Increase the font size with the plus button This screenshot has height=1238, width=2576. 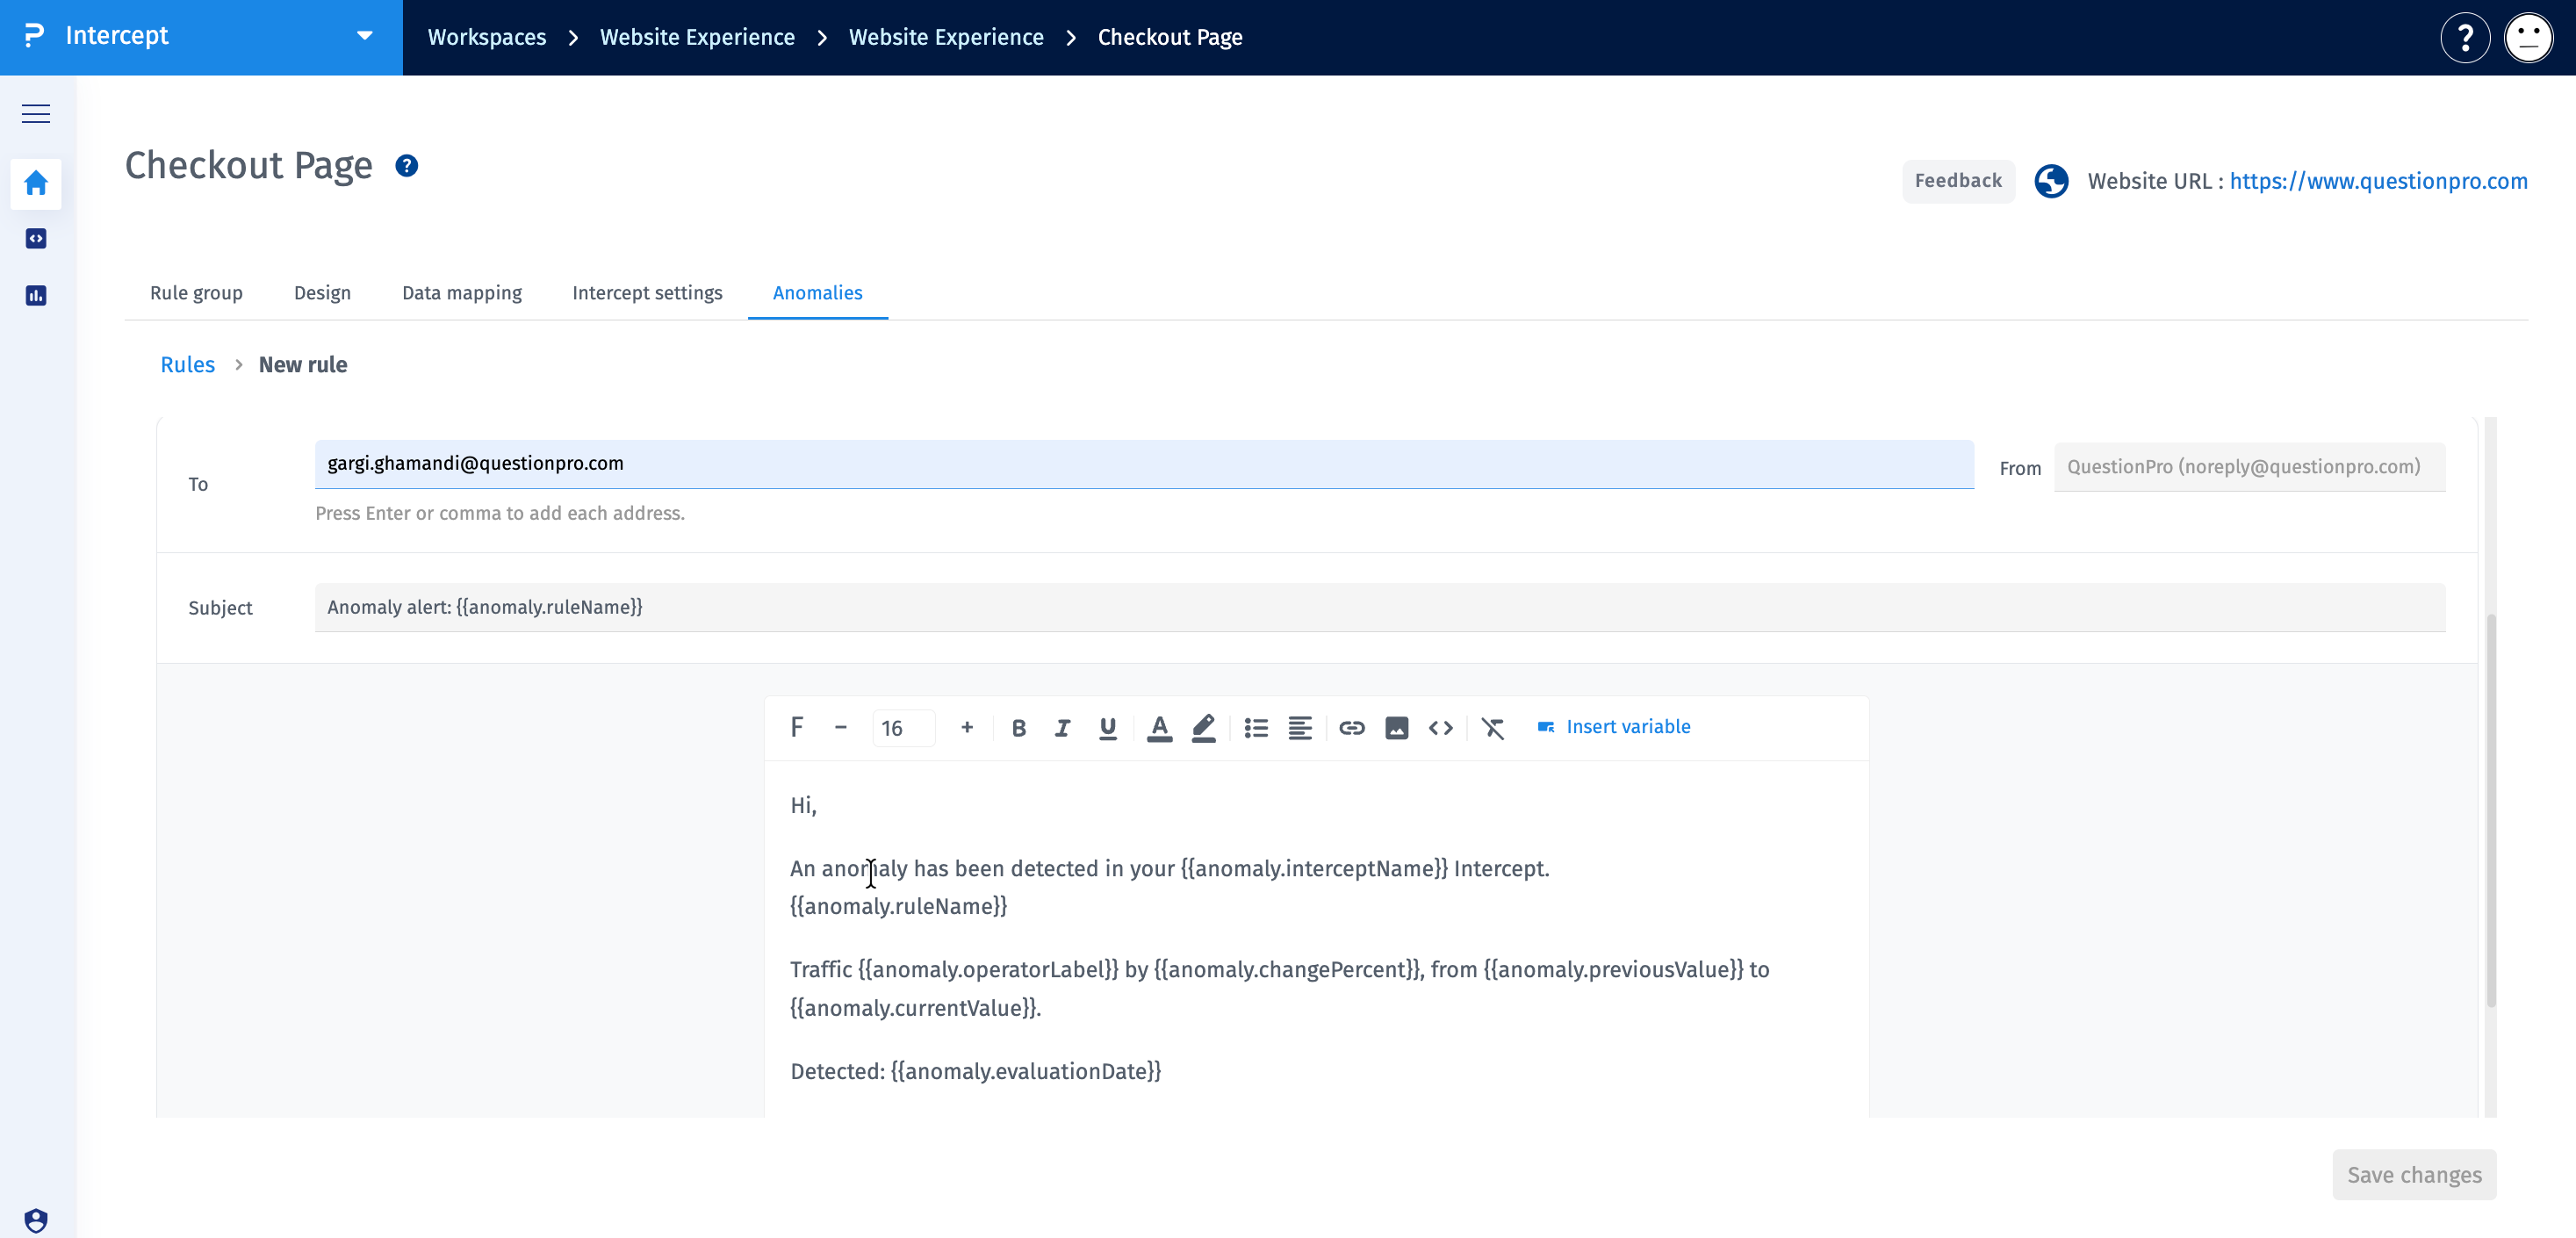[967, 727]
